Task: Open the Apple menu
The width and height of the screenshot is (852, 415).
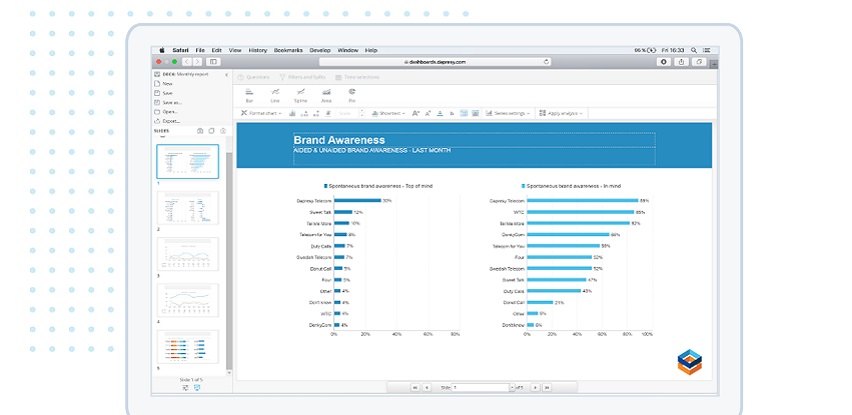Action: tap(161, 50)
